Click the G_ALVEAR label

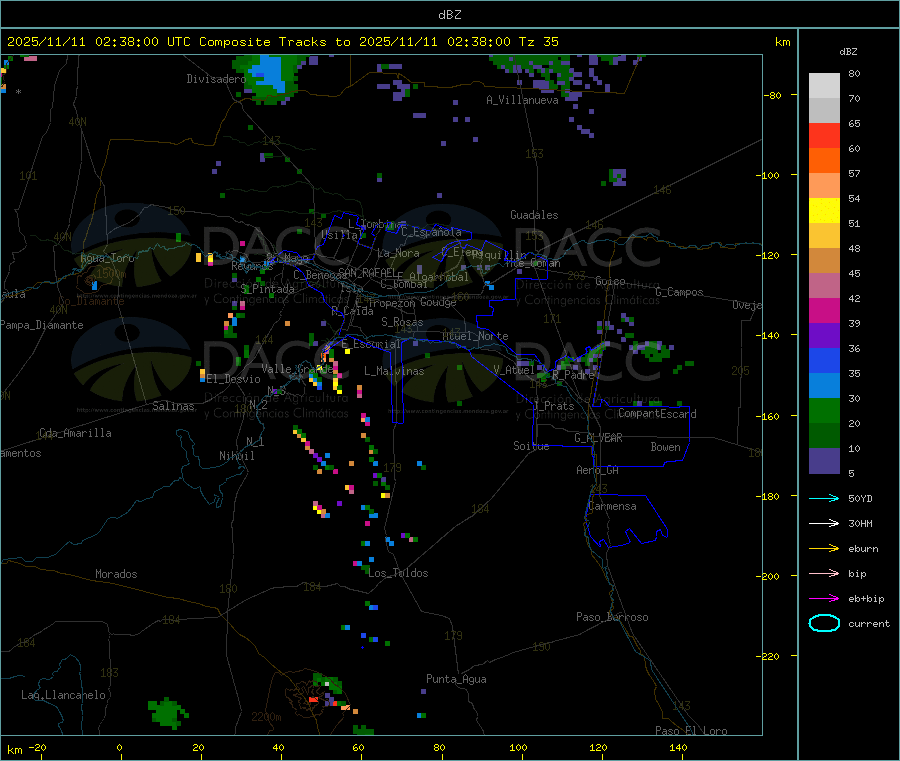(x=598, y=438)
